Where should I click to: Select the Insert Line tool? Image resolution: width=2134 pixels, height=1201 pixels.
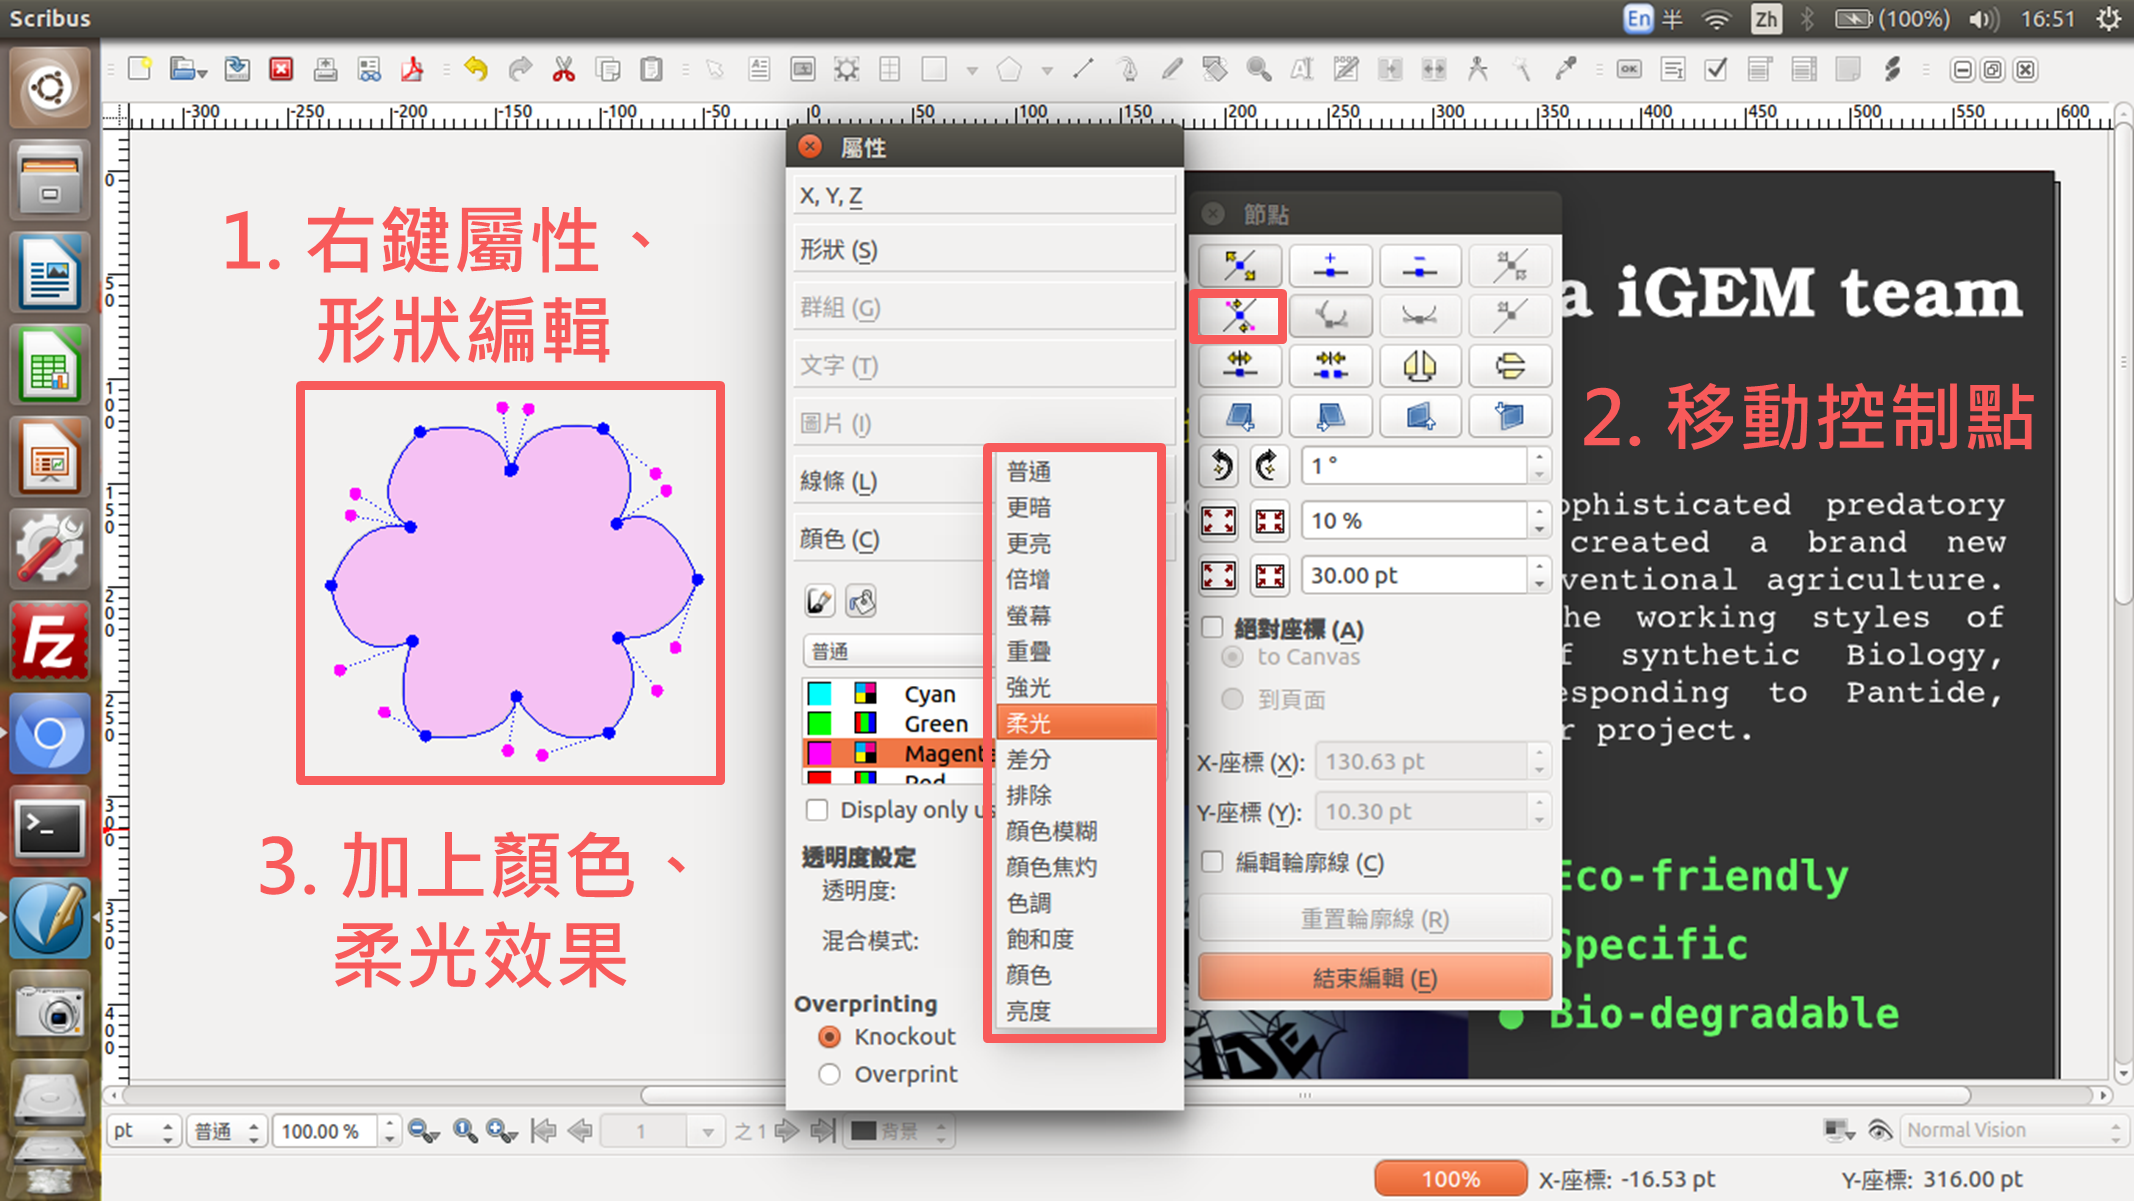1083,69
